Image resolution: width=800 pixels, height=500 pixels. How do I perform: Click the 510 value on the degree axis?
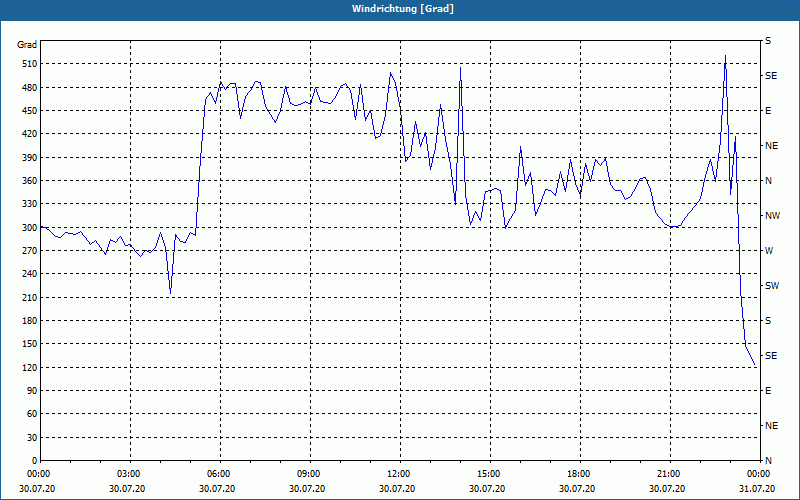pyautogui.click(x=30, y=64)
